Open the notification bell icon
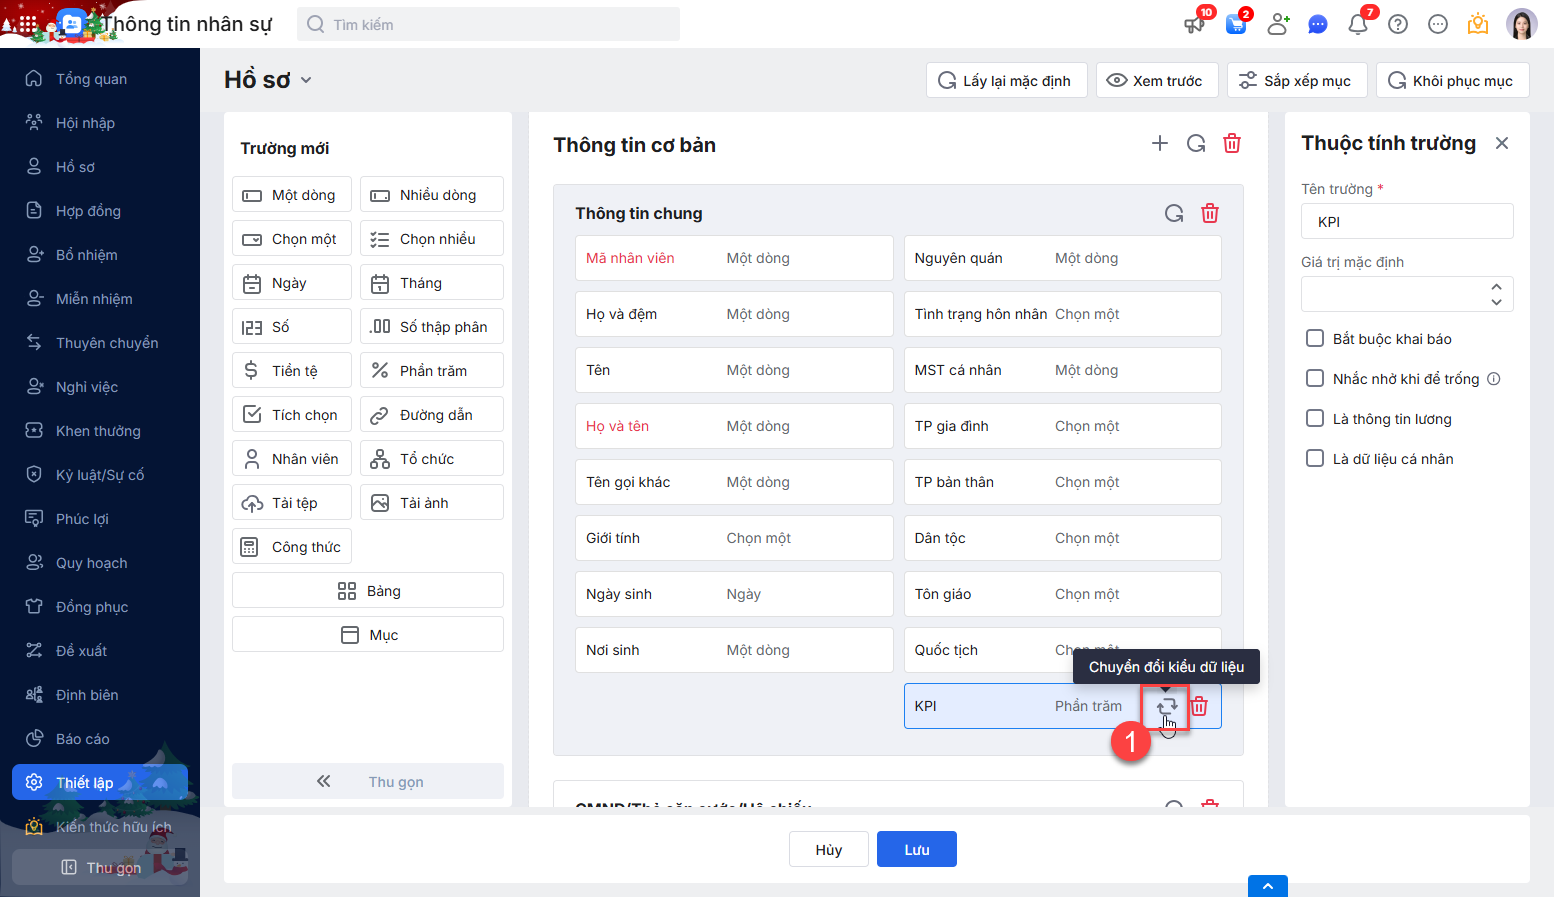This screenshot has height=897, width=1554. pyautogui.click(x=1358, y=24)
